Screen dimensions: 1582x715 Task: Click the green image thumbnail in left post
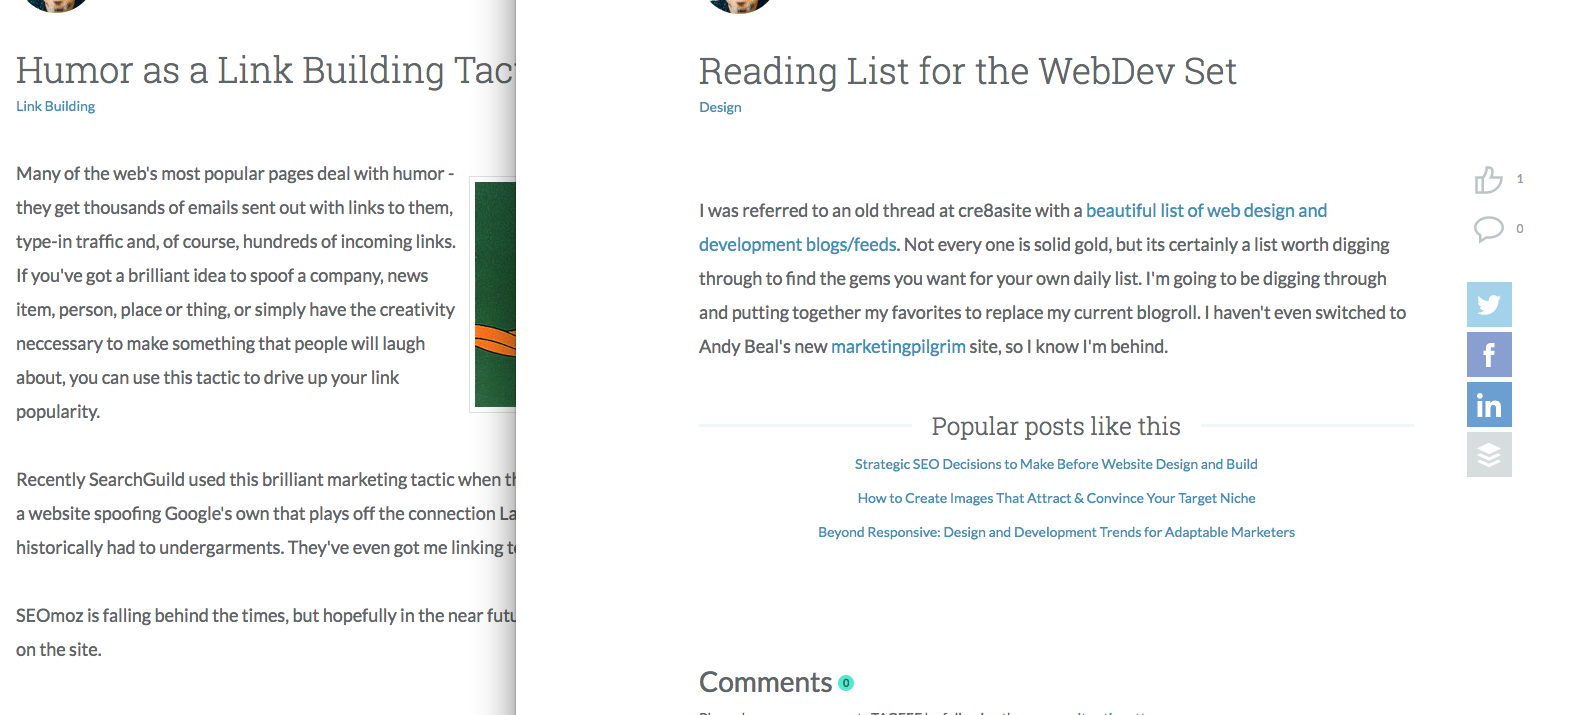(x=495, y=294)
